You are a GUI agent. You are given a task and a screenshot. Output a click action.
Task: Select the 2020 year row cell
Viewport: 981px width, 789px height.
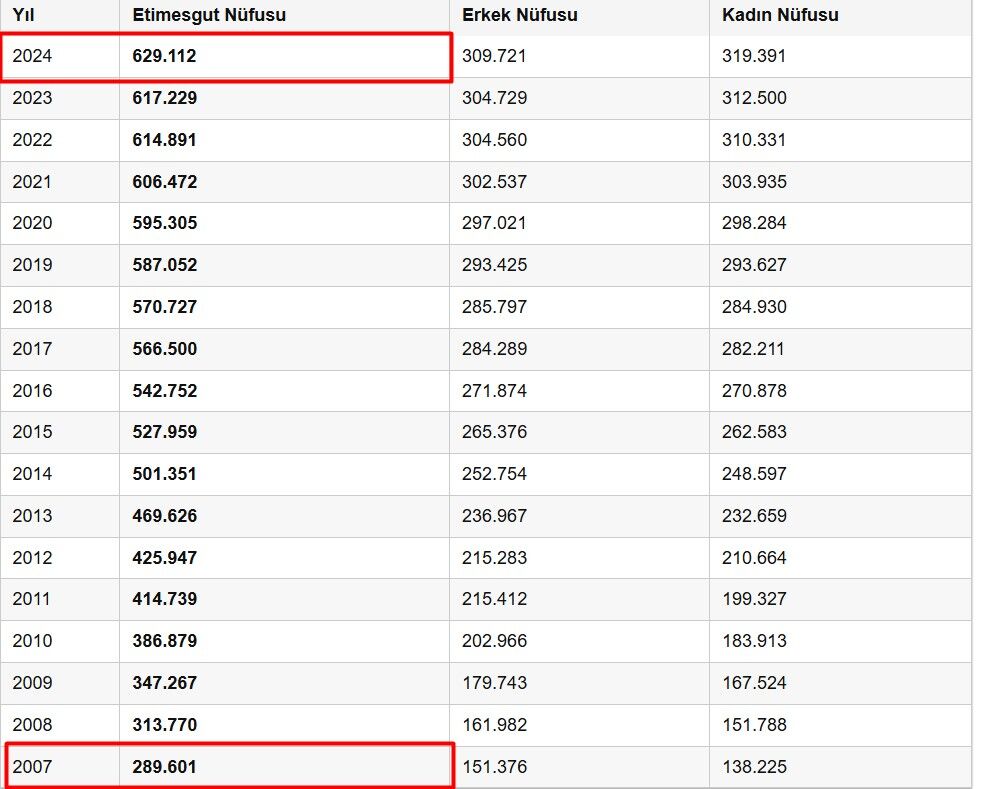click(32, 223)
